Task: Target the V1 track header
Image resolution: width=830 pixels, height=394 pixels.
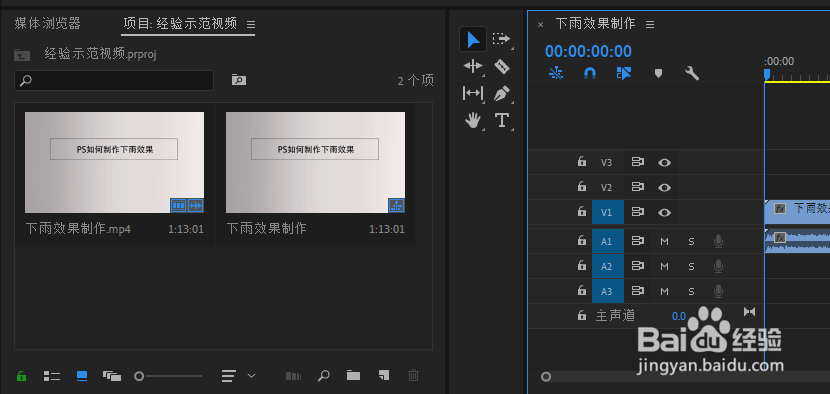Action: 608,212
